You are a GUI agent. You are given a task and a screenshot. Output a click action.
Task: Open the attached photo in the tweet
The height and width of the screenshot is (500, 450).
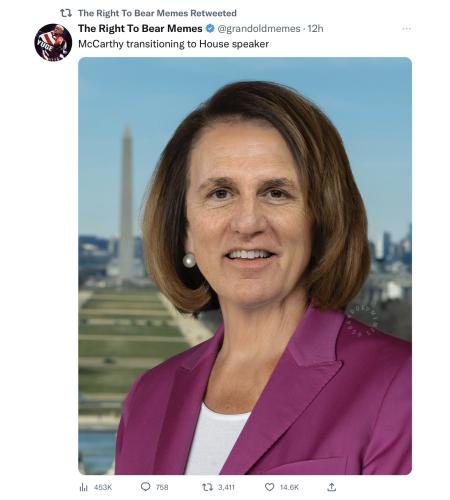point(245,266)
